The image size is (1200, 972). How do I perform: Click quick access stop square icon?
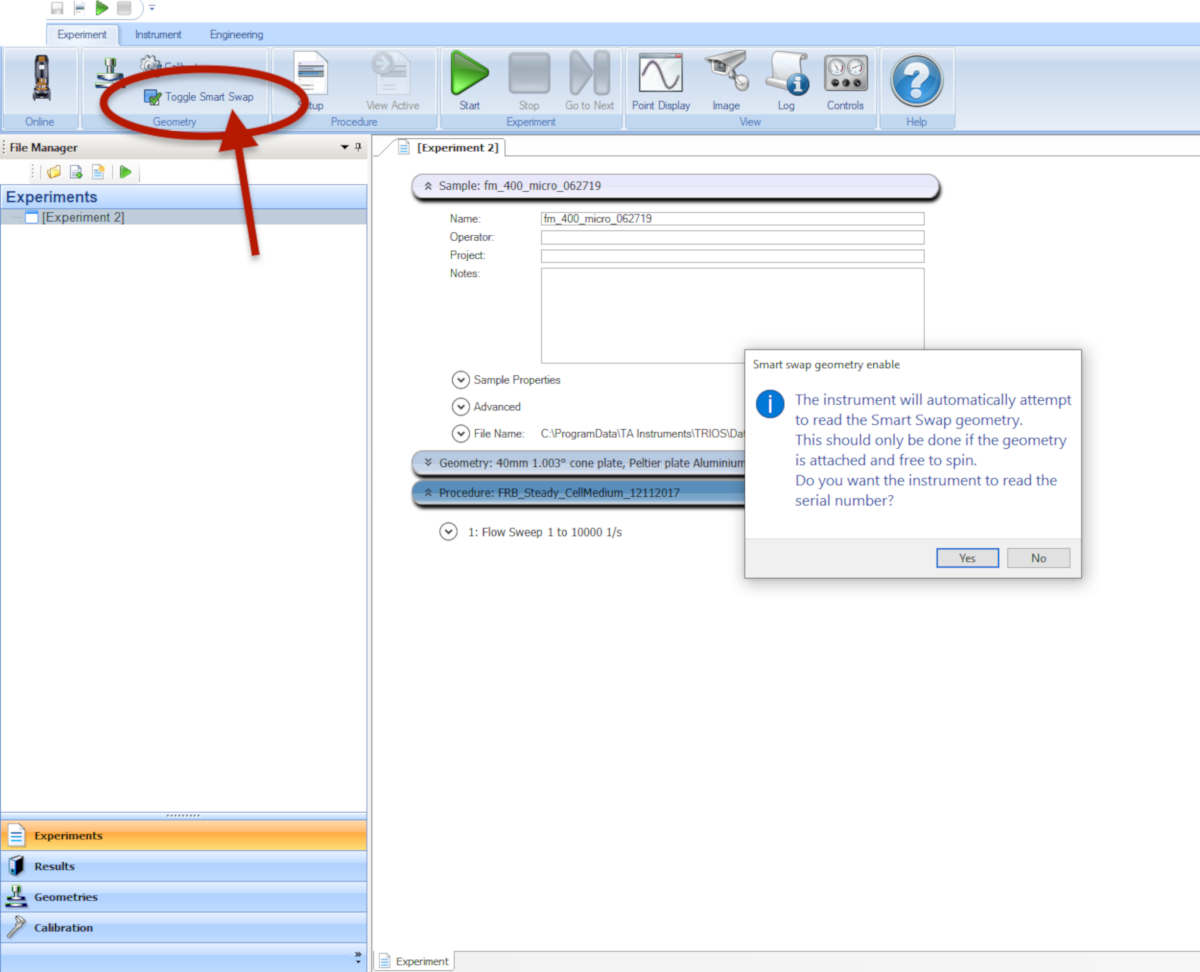124,8
